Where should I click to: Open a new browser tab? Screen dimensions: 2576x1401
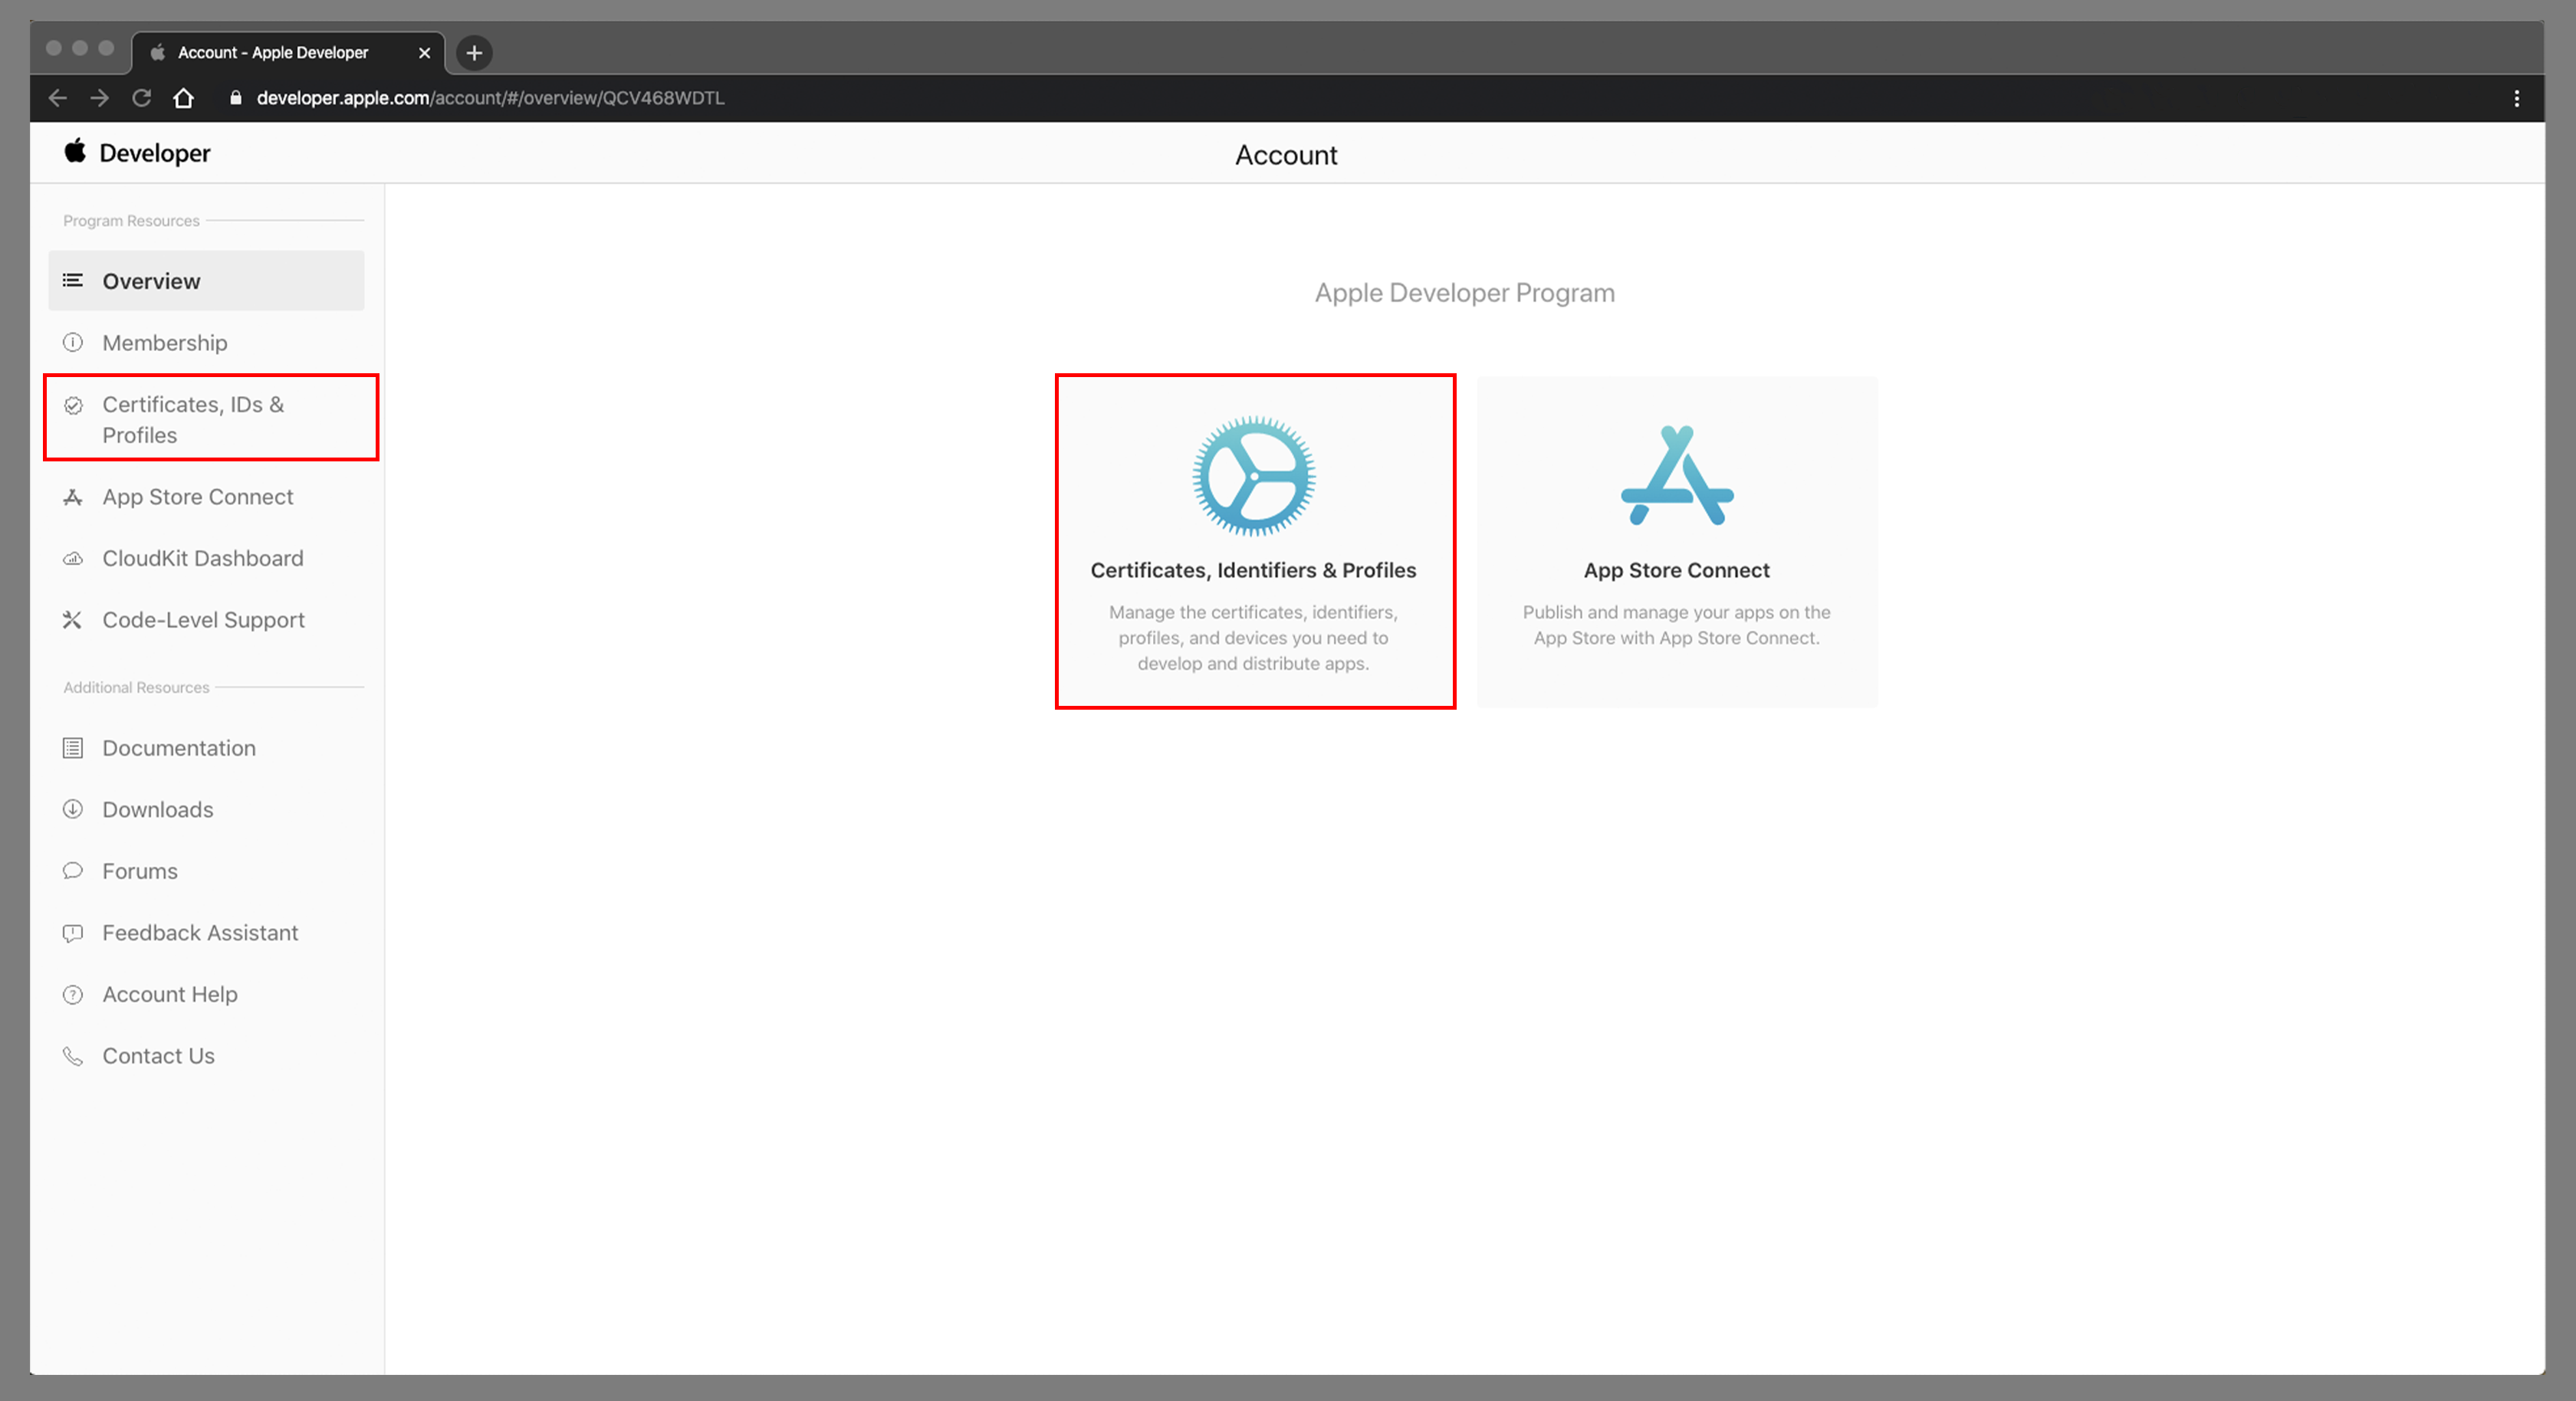(x=474, y=52)
